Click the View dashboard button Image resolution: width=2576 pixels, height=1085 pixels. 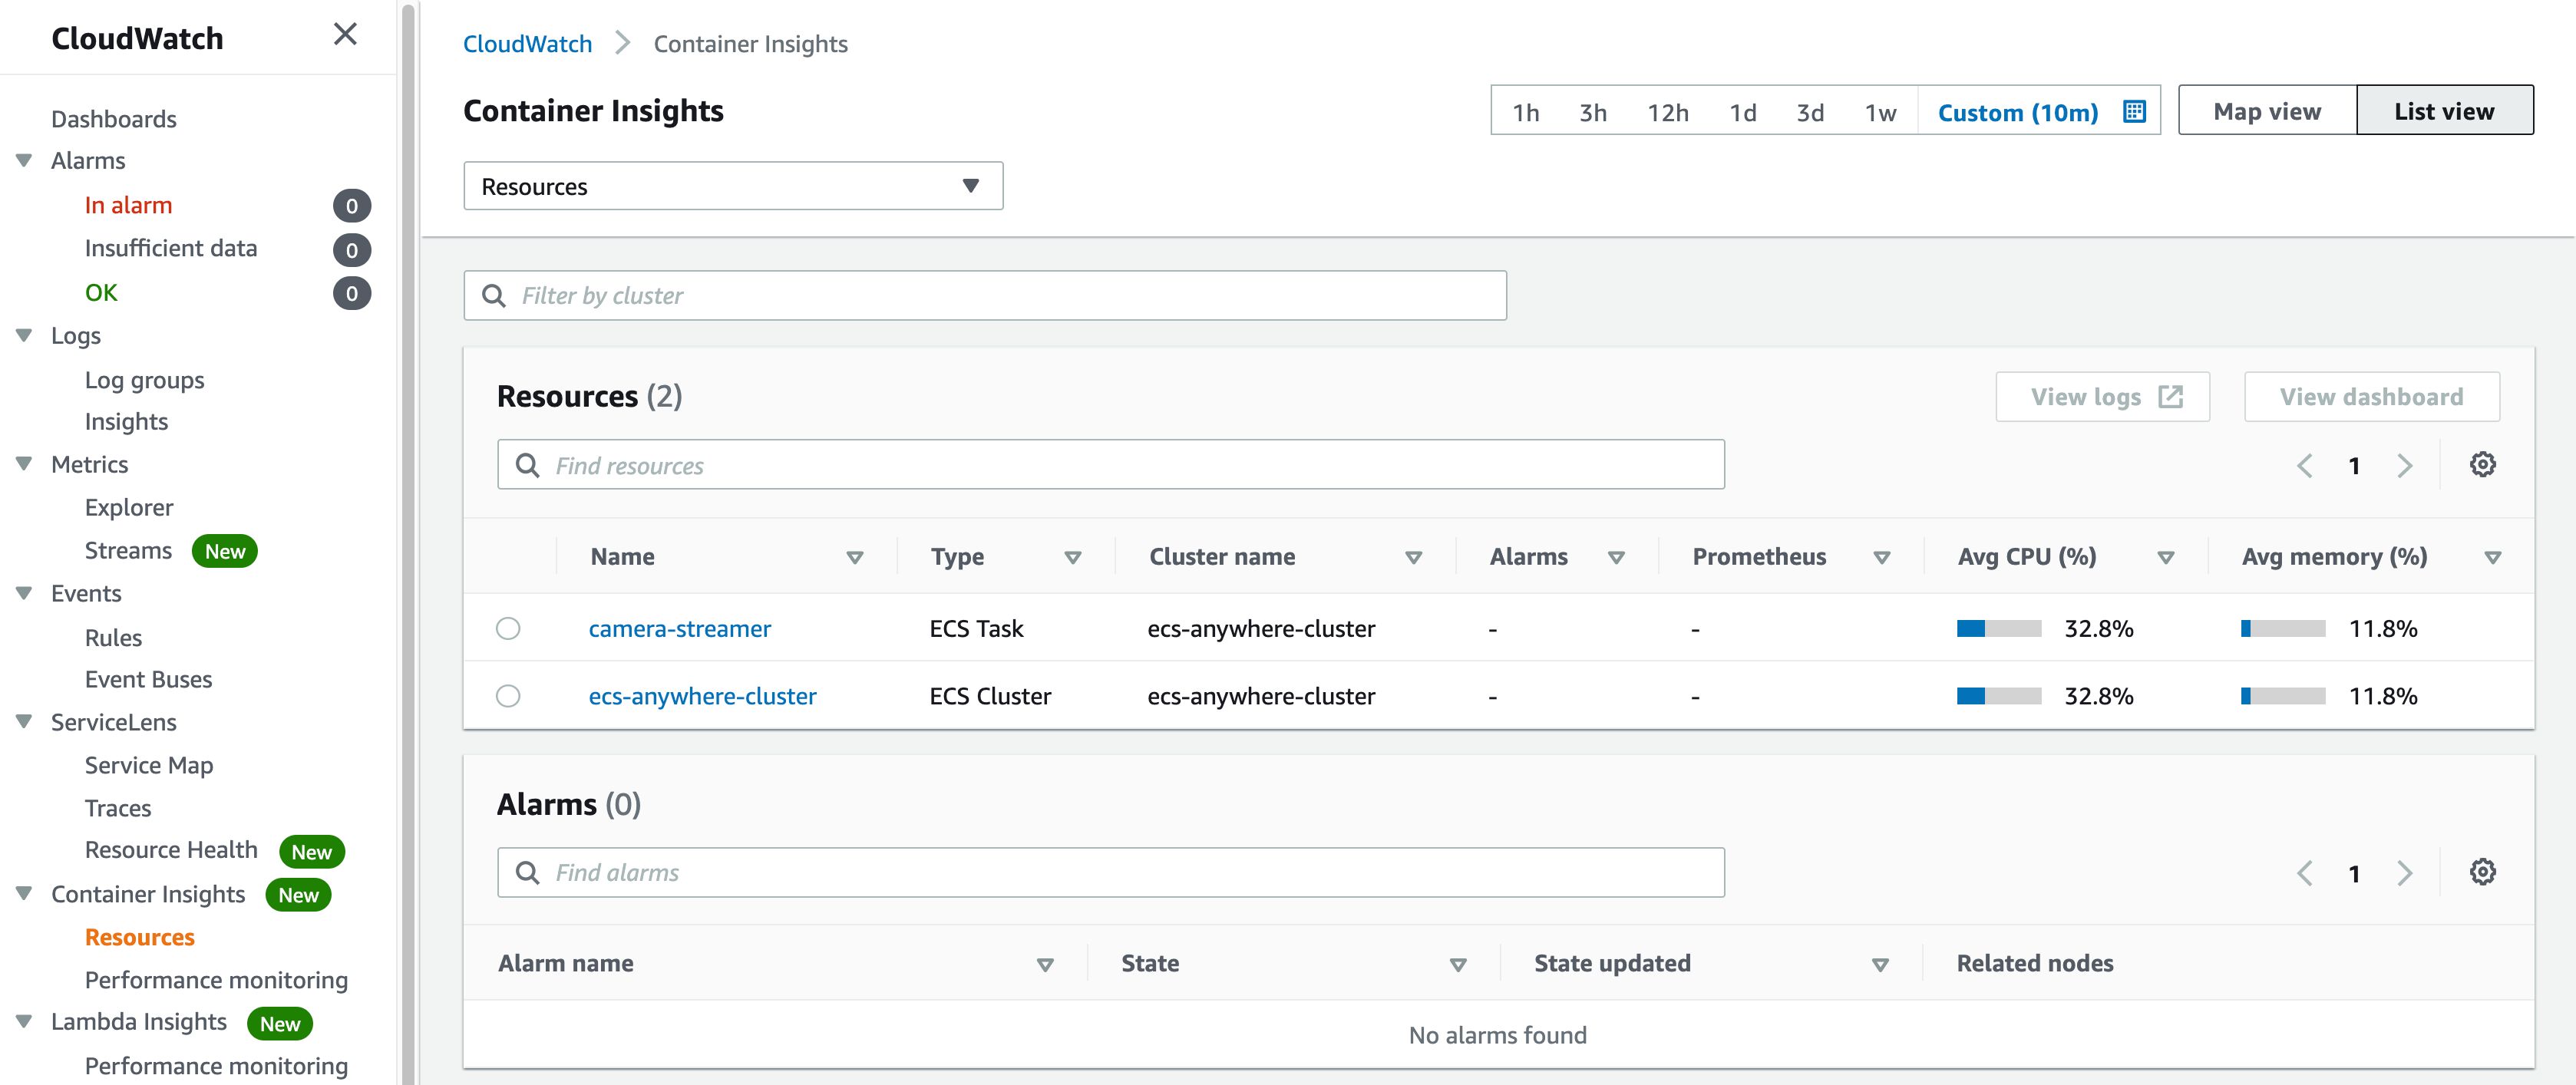pos(2370,397)
